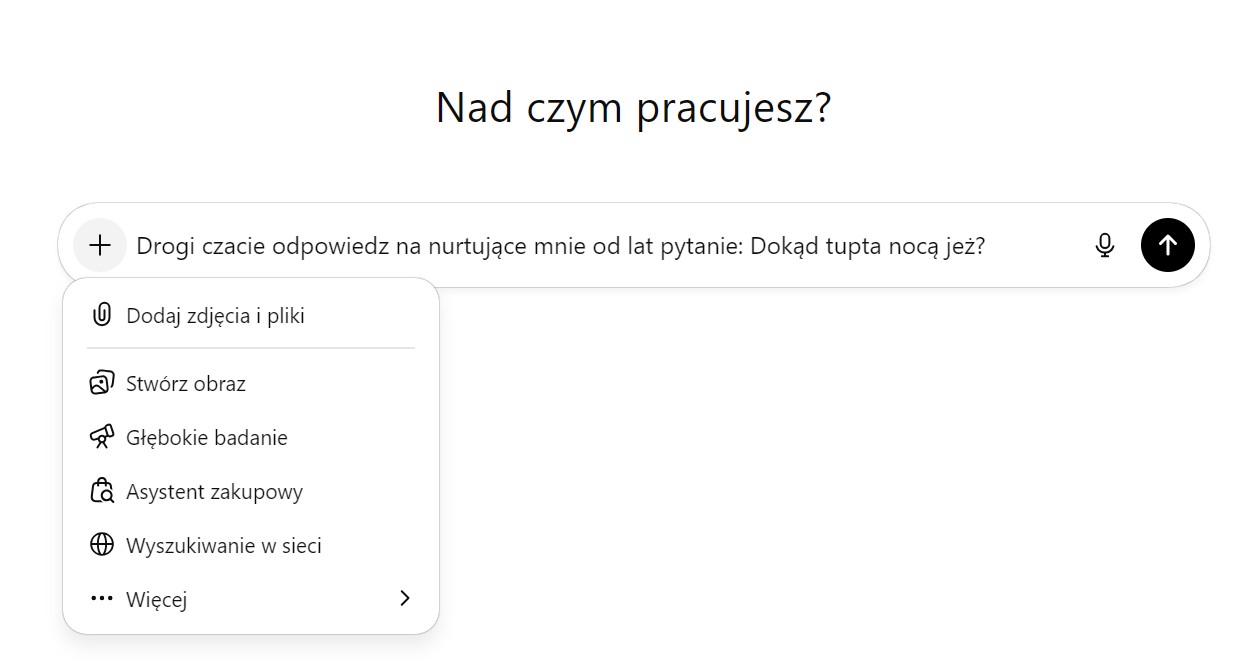This screenshot has height=670, width=1260.
Task: Click the three-dots icon beside Więcej
Action: (x=101, y=600)
